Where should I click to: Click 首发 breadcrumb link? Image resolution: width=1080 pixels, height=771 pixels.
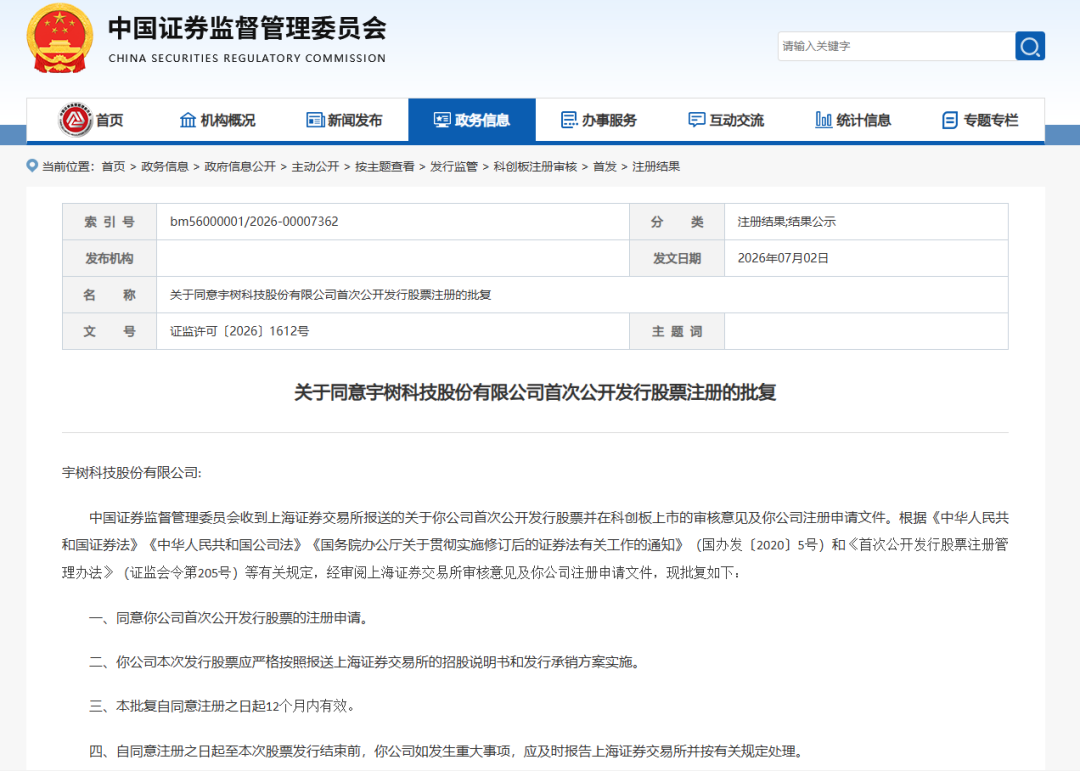click(604, 166)
